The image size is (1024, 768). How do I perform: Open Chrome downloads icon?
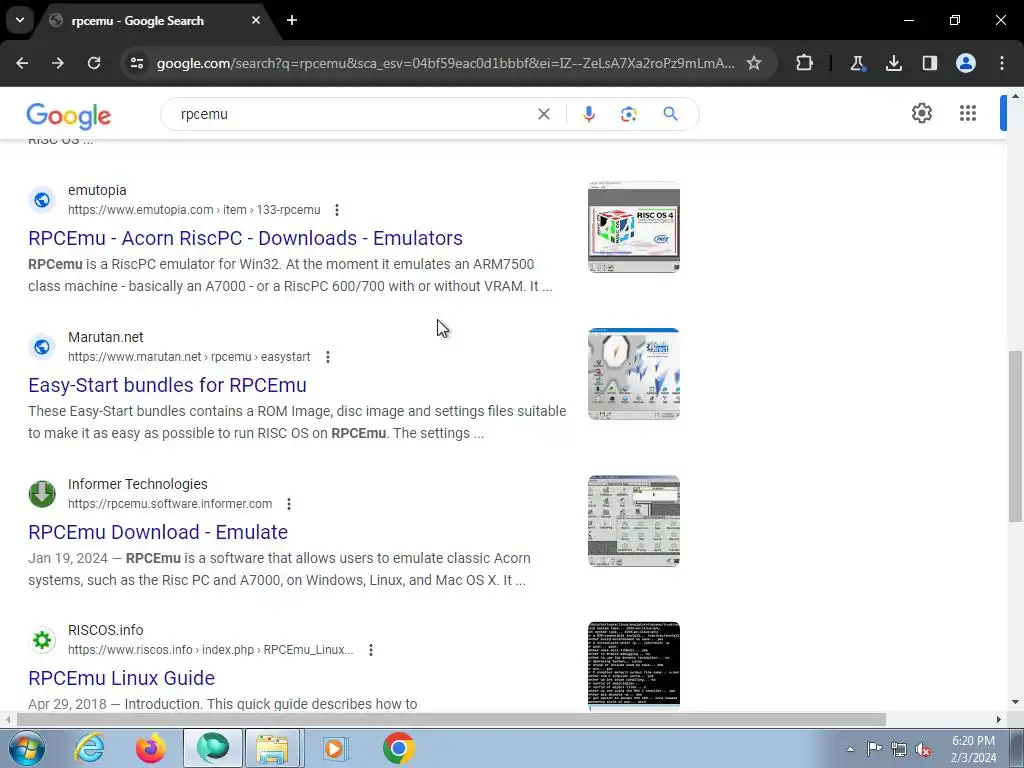893,63
